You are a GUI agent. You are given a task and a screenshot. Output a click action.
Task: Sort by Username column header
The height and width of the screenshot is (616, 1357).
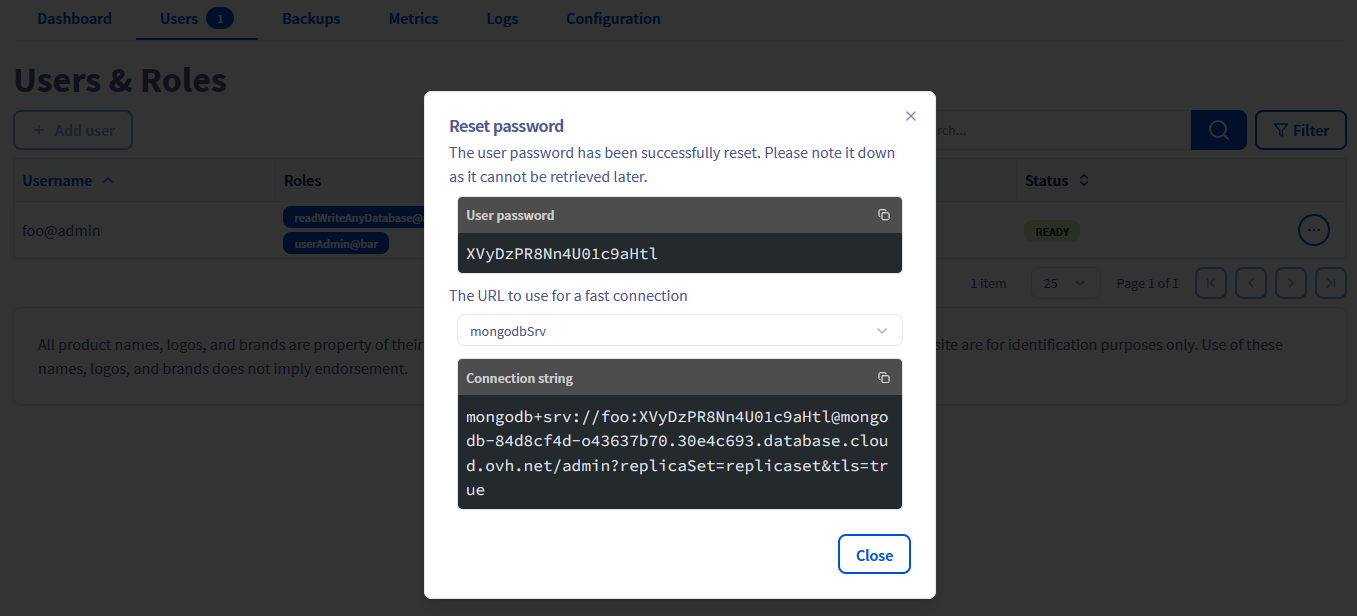(67, 181)
